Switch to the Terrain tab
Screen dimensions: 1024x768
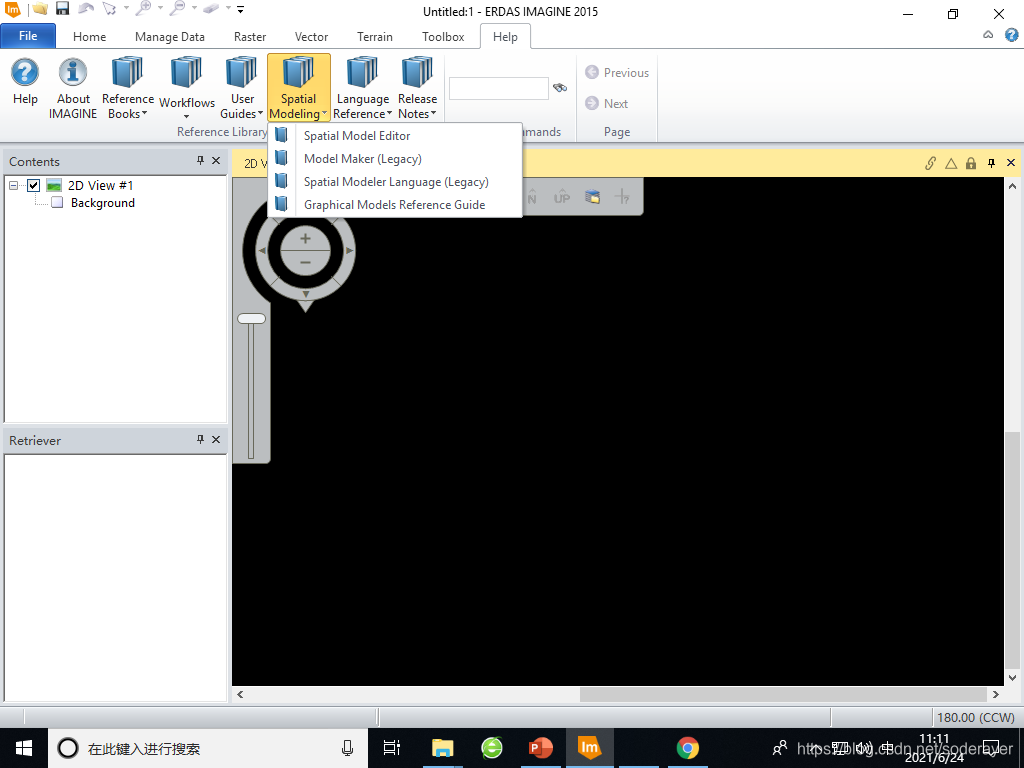(x=375, y=37)
